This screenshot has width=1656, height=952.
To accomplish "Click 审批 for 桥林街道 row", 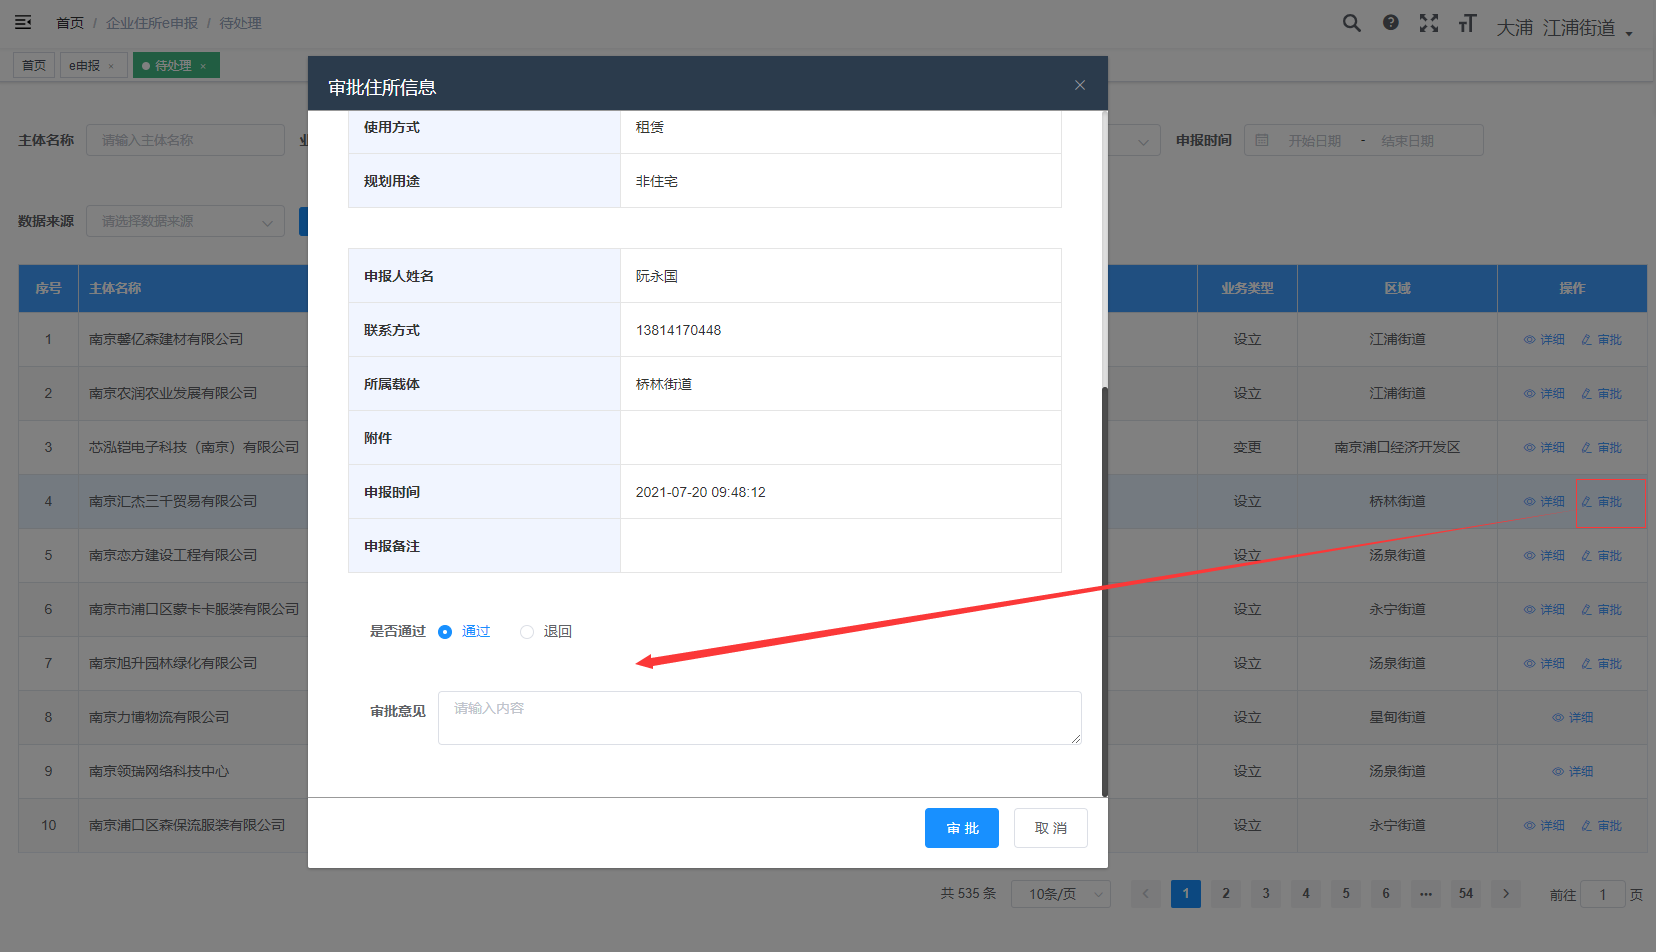I will pos(1602,502).
